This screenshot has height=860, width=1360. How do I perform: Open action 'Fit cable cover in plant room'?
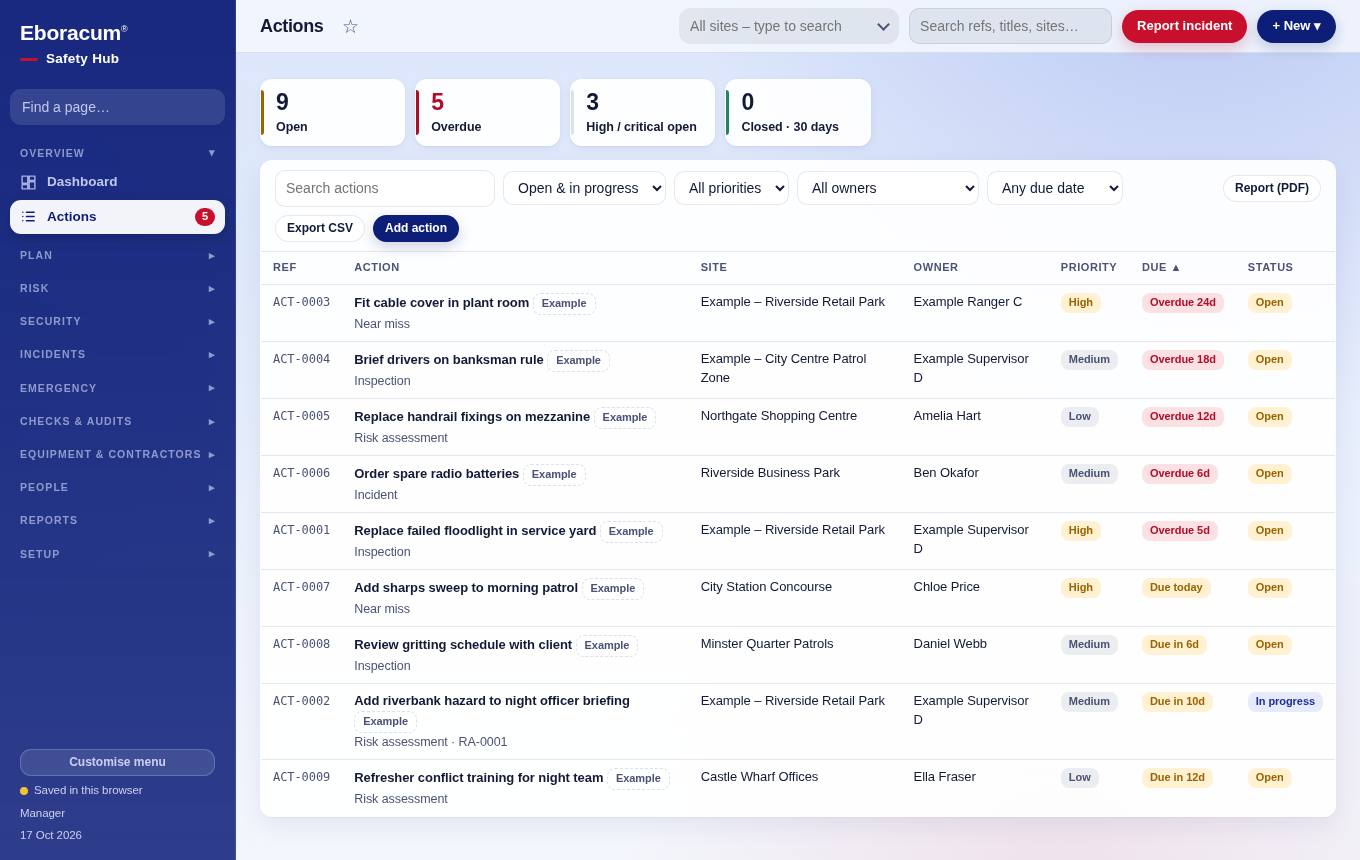tap(441, 303)
